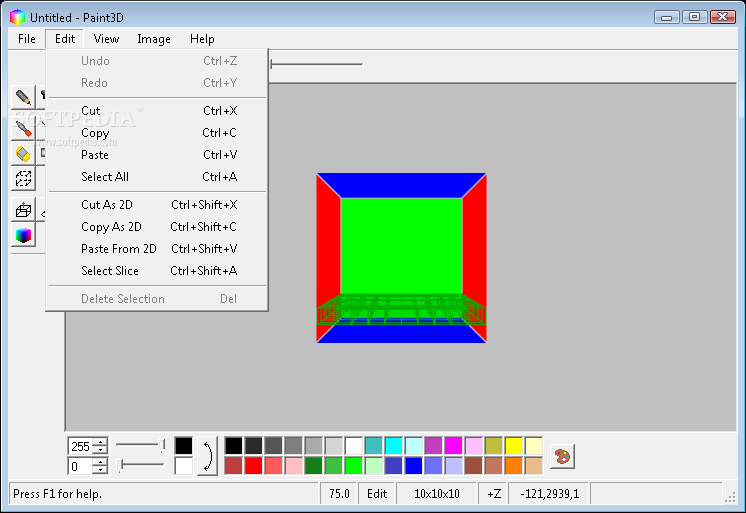Image resolution: width=746 pixels, height=513 pixels.
Task: Swap foreground and background colors arrow
Action: tap(207, 456)
